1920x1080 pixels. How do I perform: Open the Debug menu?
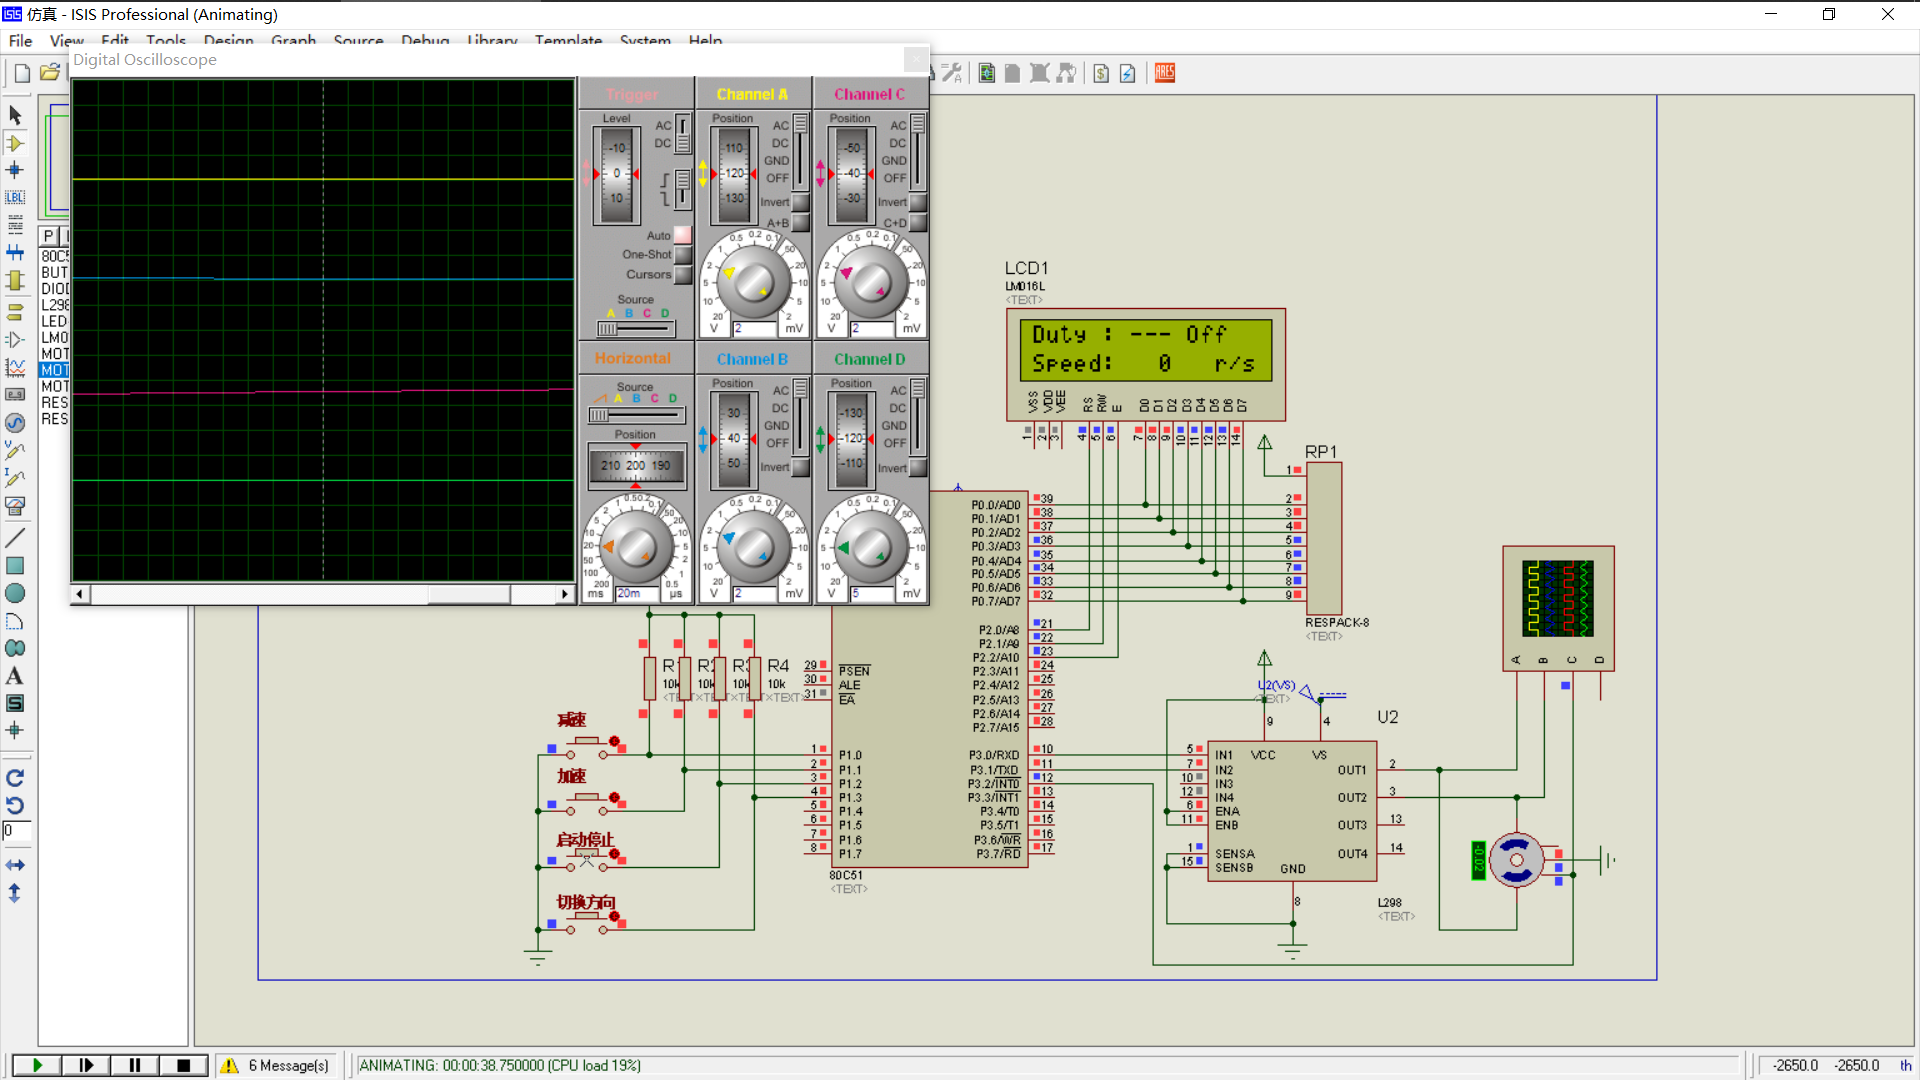[425, 41]
